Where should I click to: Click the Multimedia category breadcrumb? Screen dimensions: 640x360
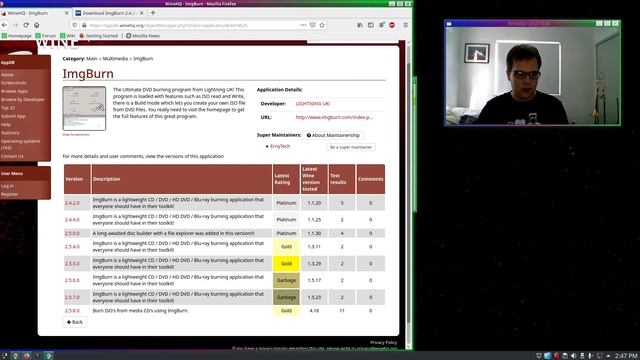(115, 59)
